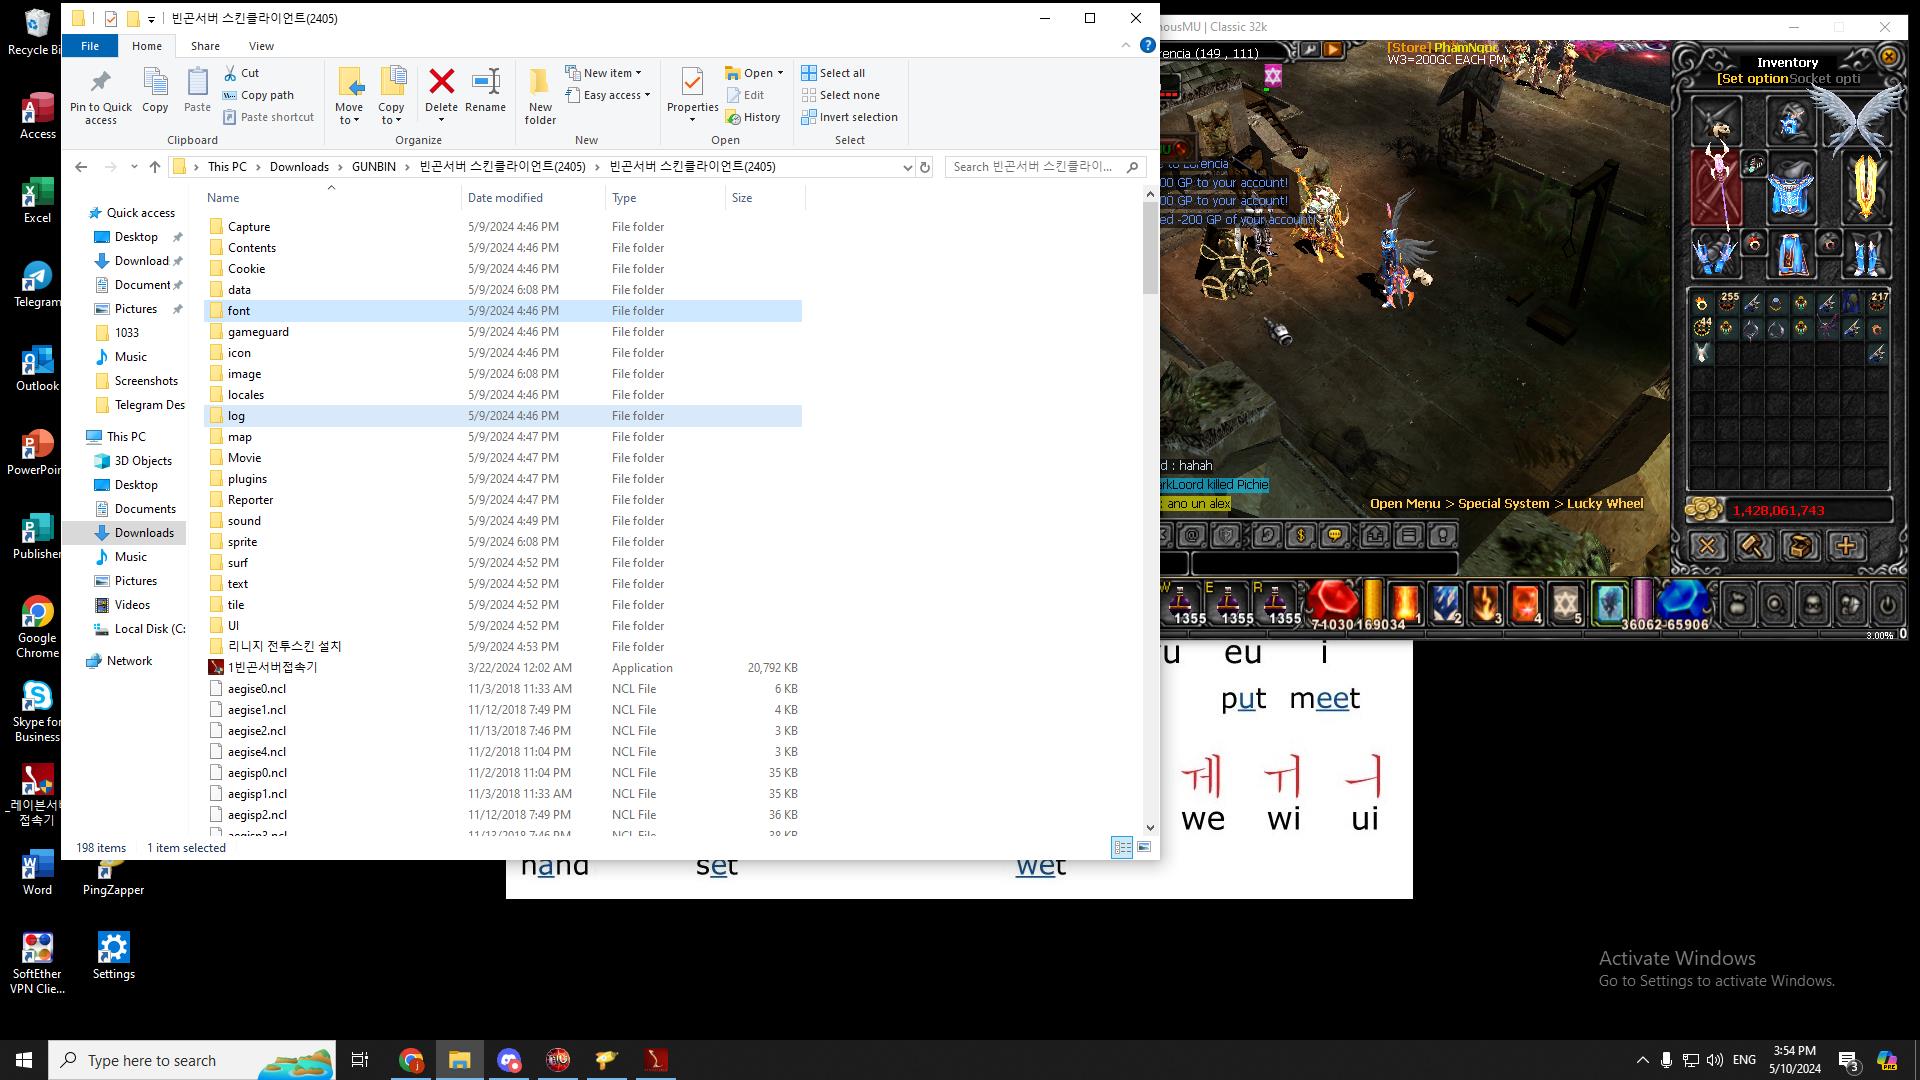Viewport: 1920px width, 1080px height.
Task: Click the volume icon in system tray
Action: tap(1715, 1060)
